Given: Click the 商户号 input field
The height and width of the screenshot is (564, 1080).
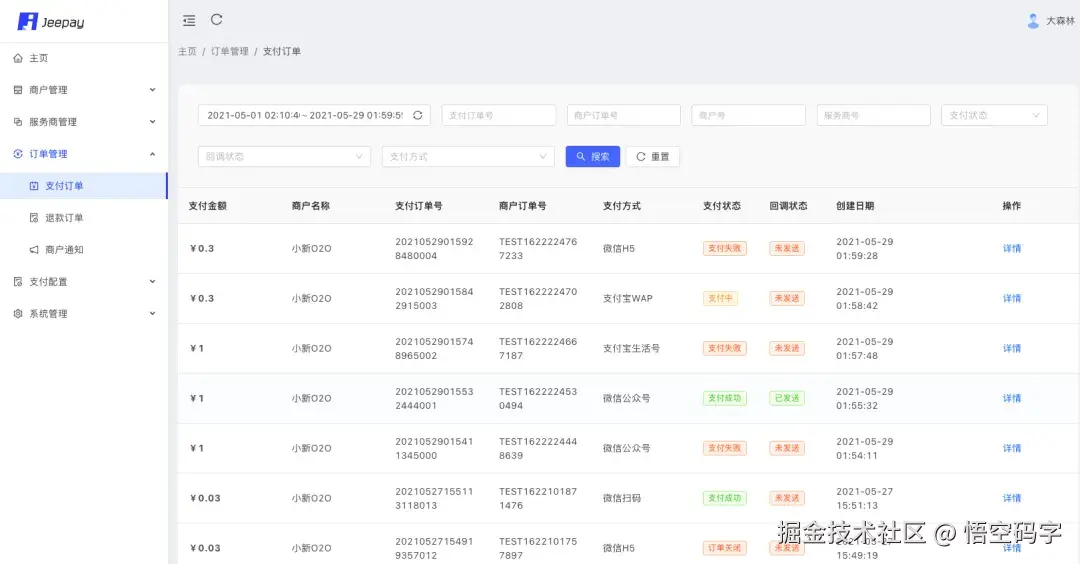Looking at the screenshot, I should (748, 116).
